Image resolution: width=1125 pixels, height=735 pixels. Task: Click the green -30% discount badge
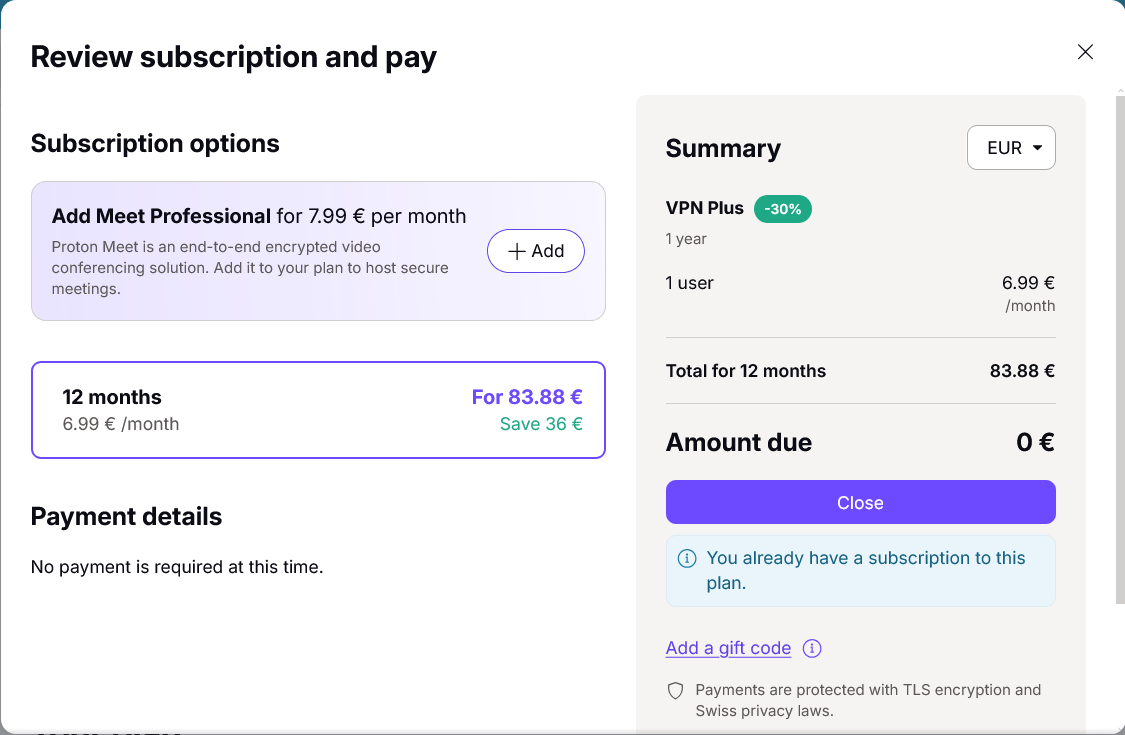(x=782, y=209)
